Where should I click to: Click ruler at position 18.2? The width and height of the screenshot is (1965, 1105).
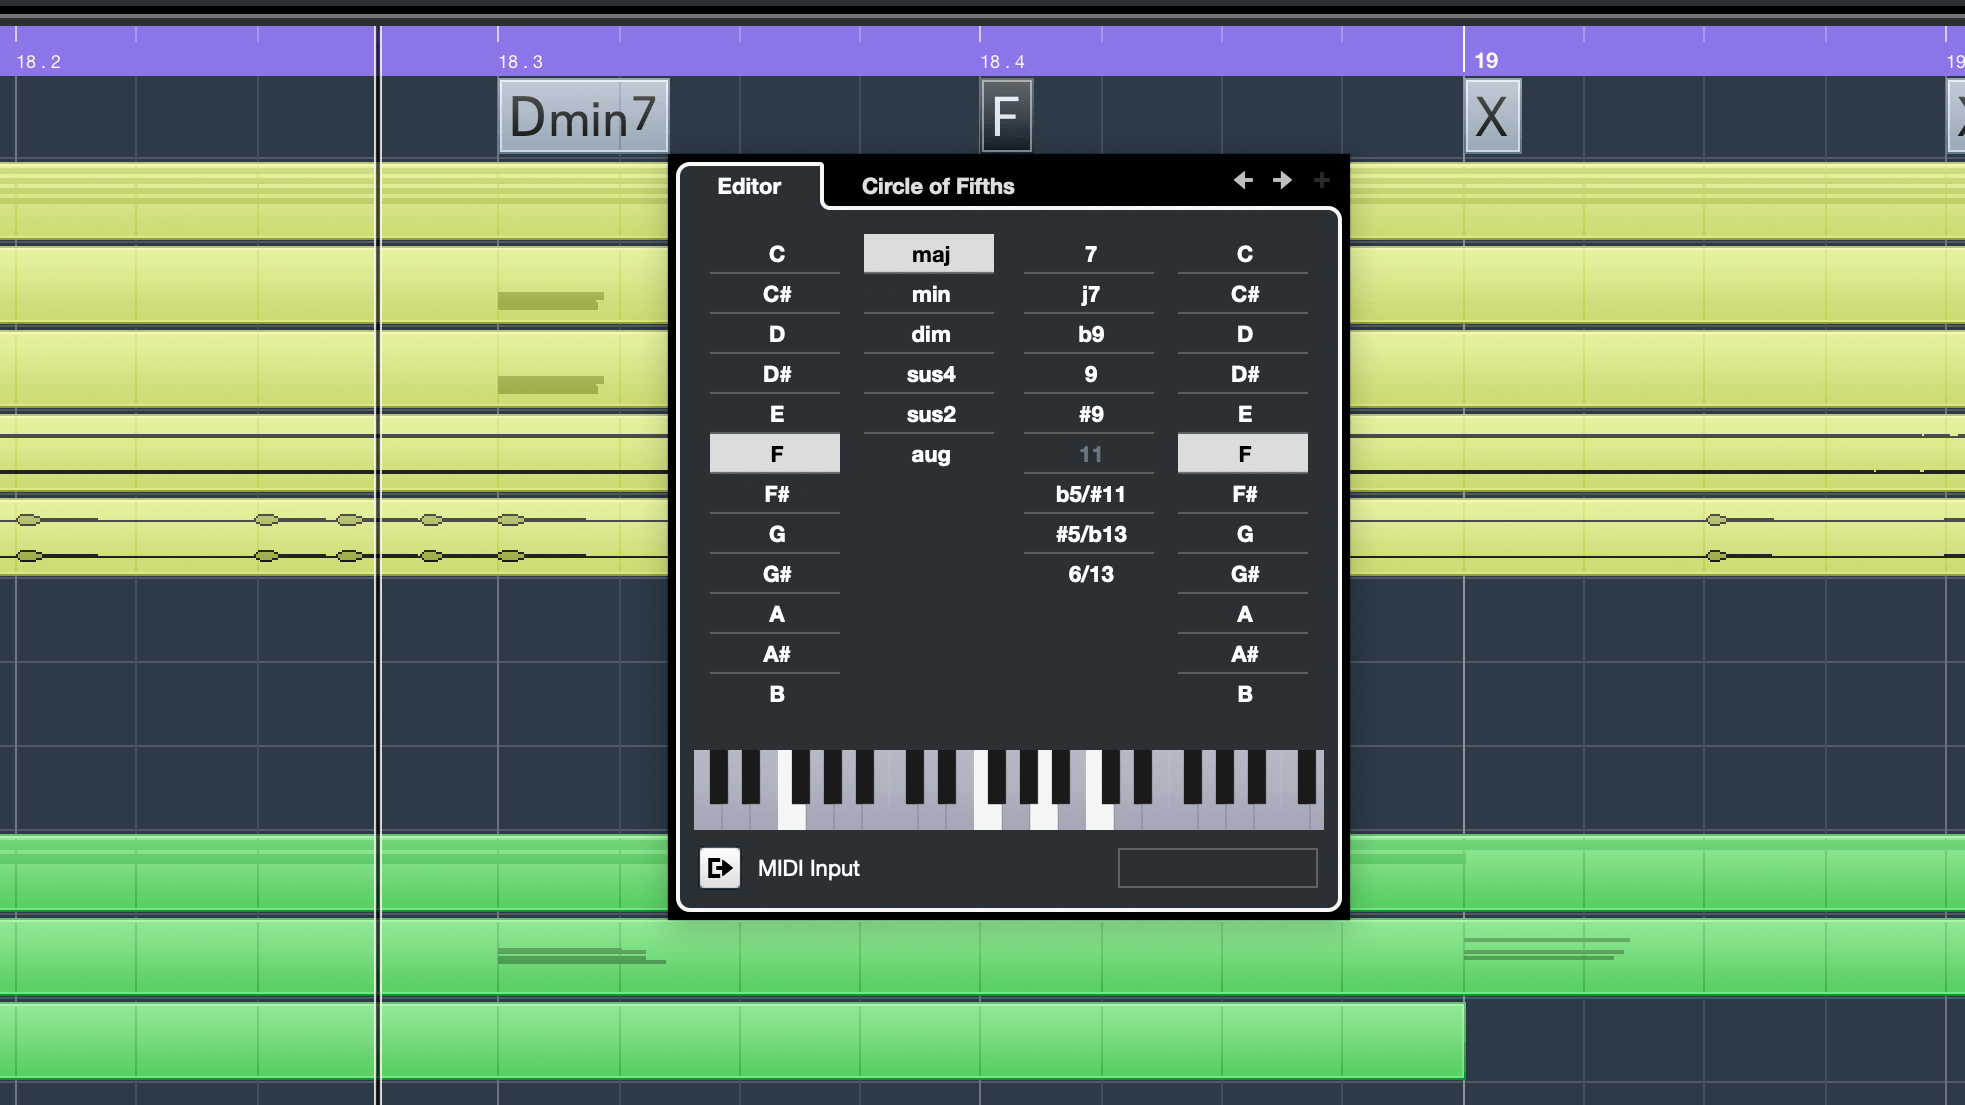(x=38, y=61)
